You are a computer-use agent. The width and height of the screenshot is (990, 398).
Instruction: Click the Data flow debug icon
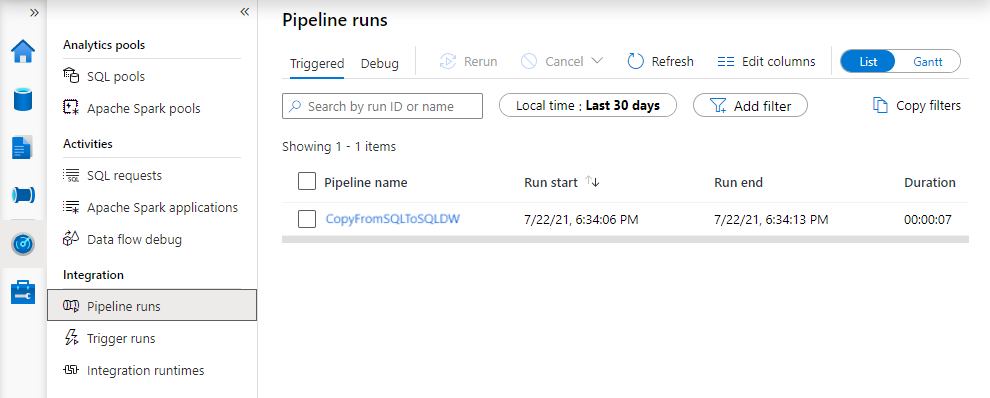(71, 239)
